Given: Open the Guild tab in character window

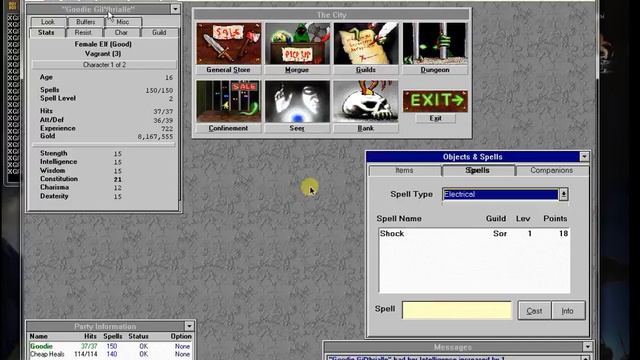Looking at the screenshot, I should coord(159,32).
